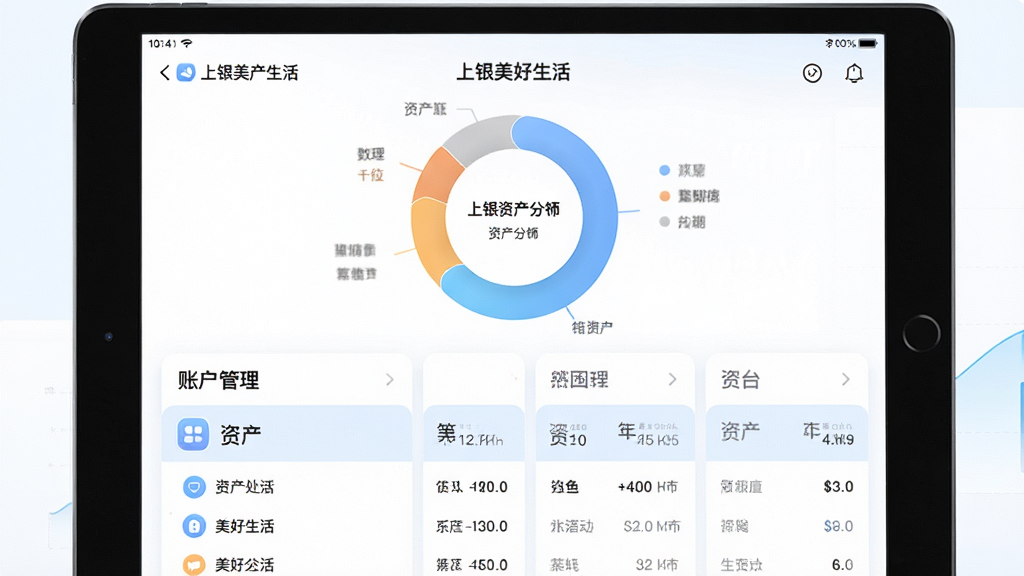This screenshot has width=1024, height=576.
Task: Tap the blue app logo beside 上银美产生活
Action: point(186,72)
